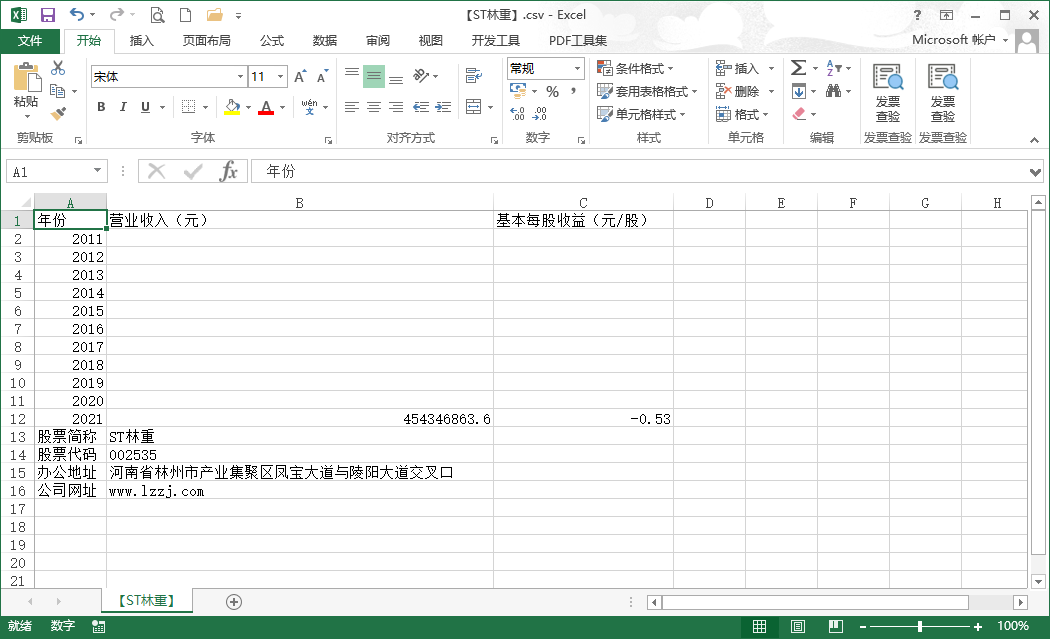Viewport: 1050px width, 639px height.
Task: Switch to the 插入 ribbon tab
Action: pyautogui.click(x=142, y=41)
